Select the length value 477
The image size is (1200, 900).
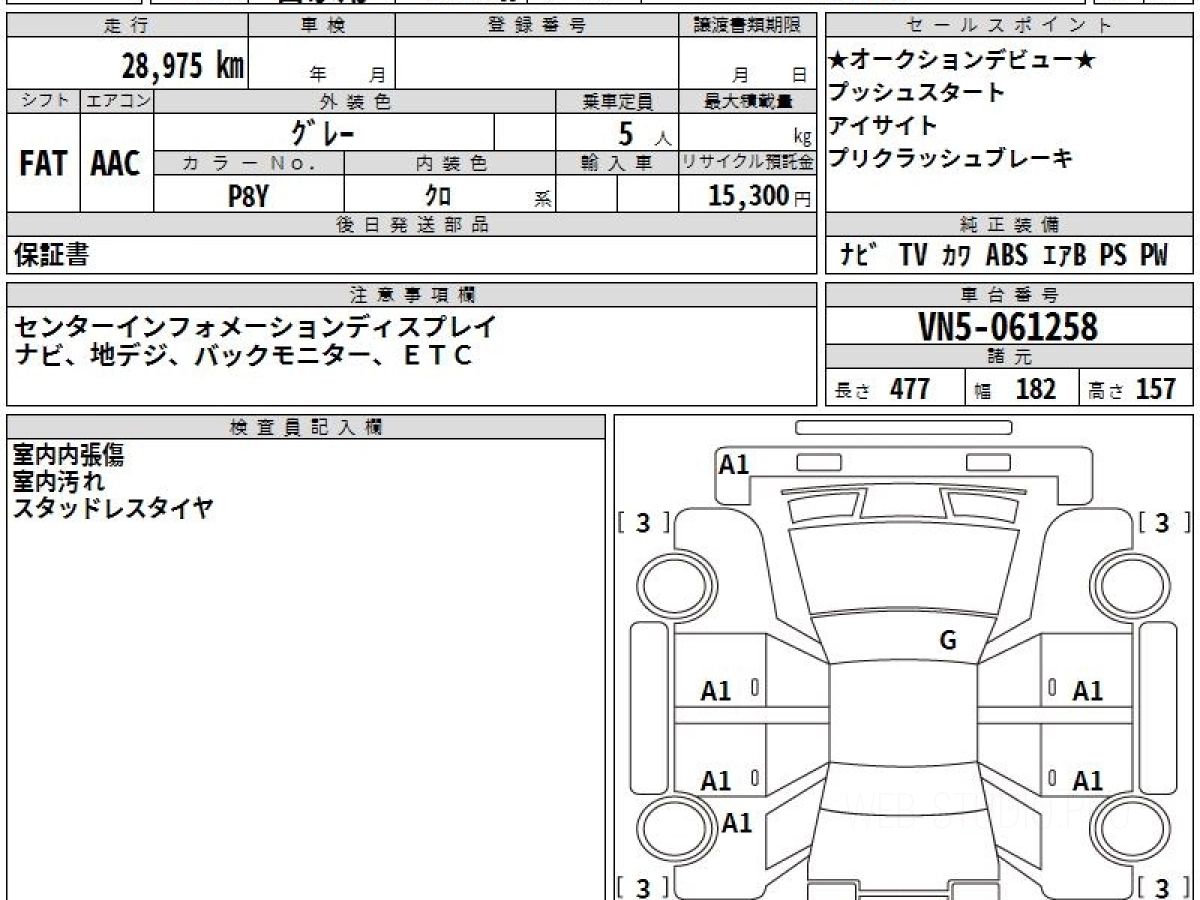910,389
